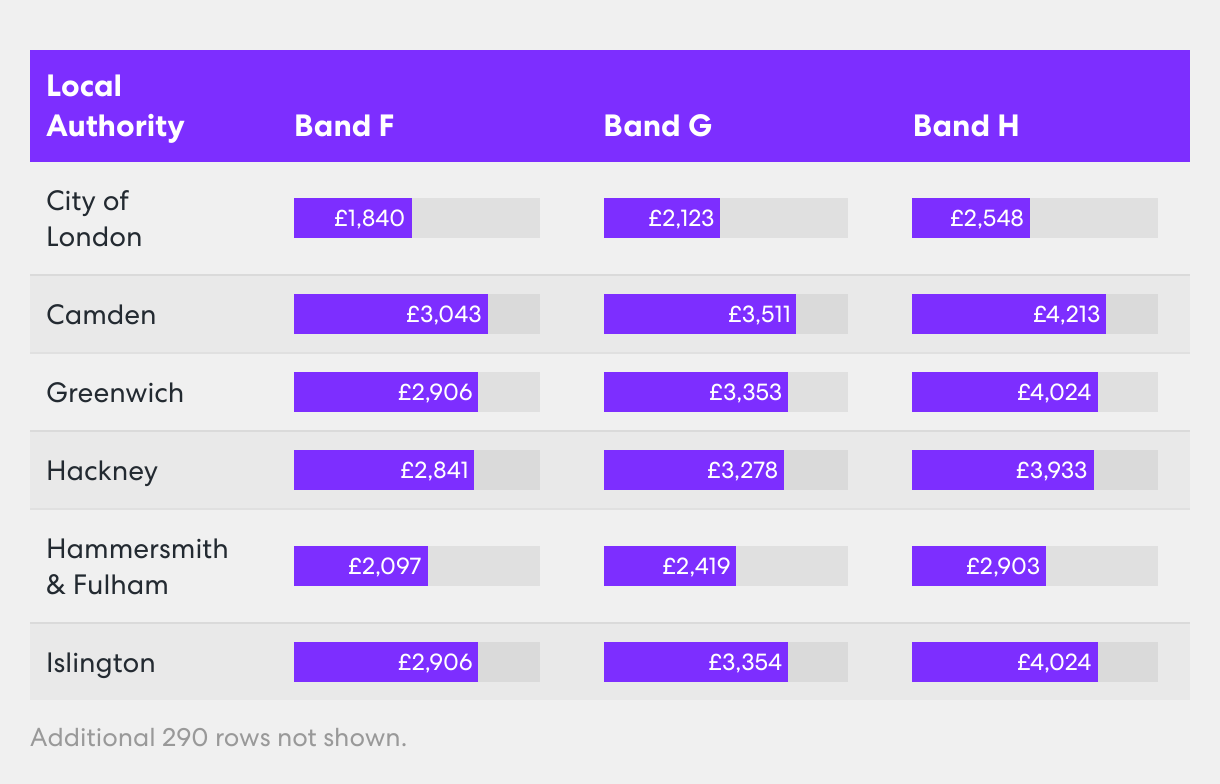Image resolution: width=1220 pixels, height=784 pixels.
Task: Select the Islington row label
Action: [101, 663]
